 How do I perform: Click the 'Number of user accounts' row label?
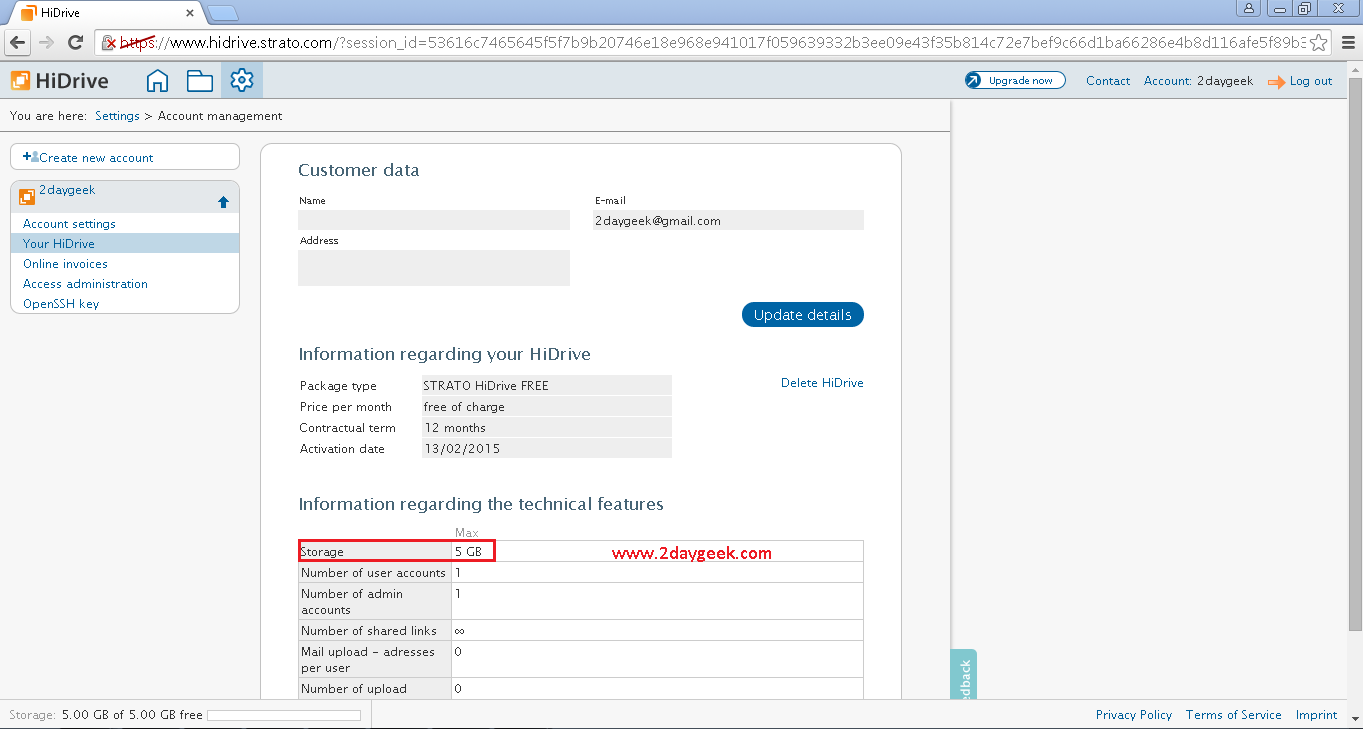(x=373, y=573)
